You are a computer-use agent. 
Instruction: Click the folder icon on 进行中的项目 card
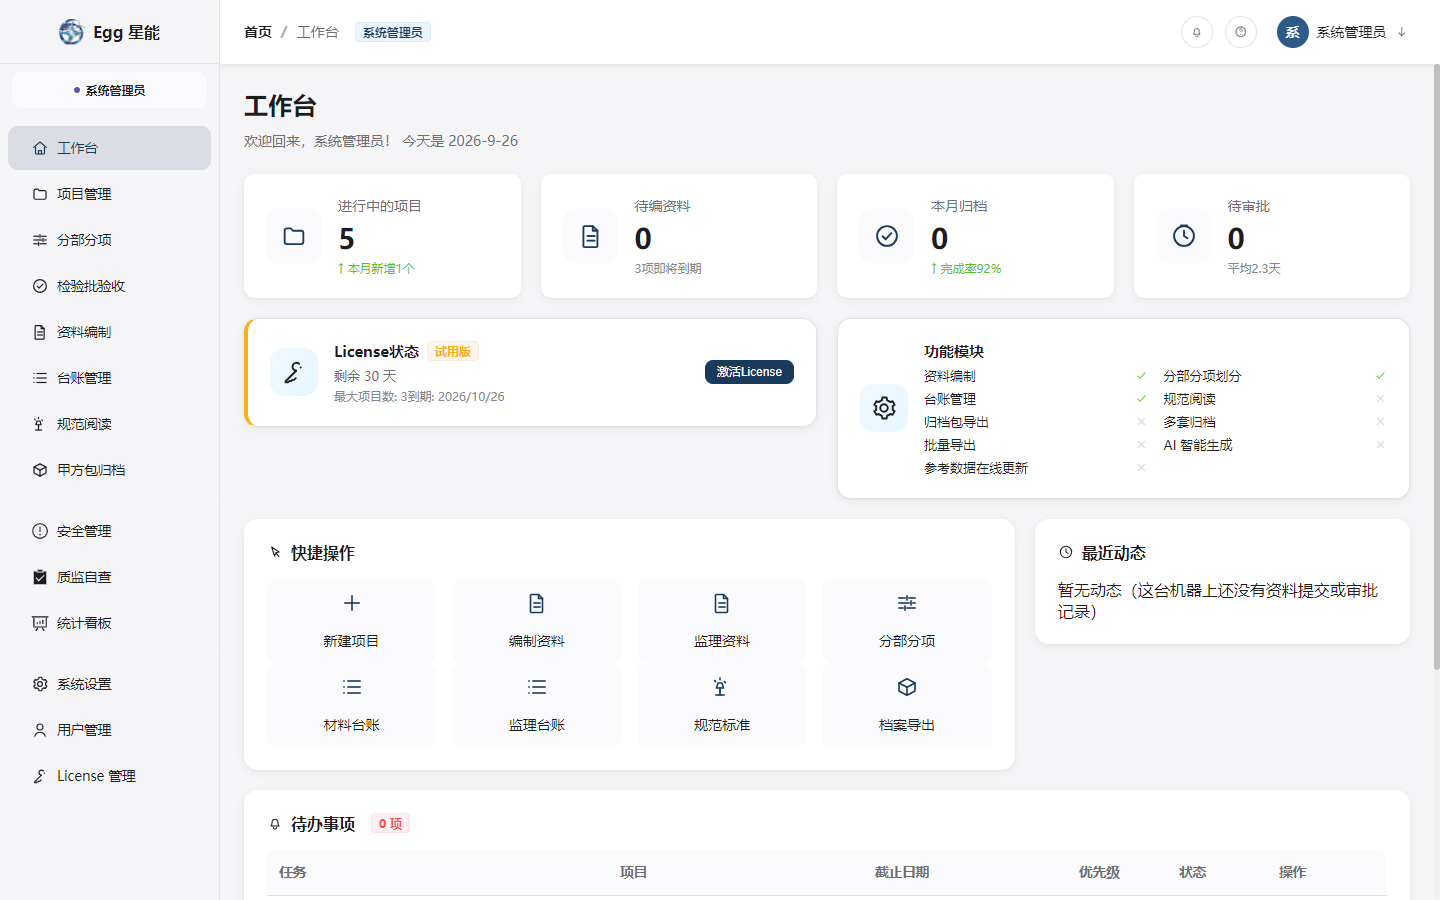294,236
